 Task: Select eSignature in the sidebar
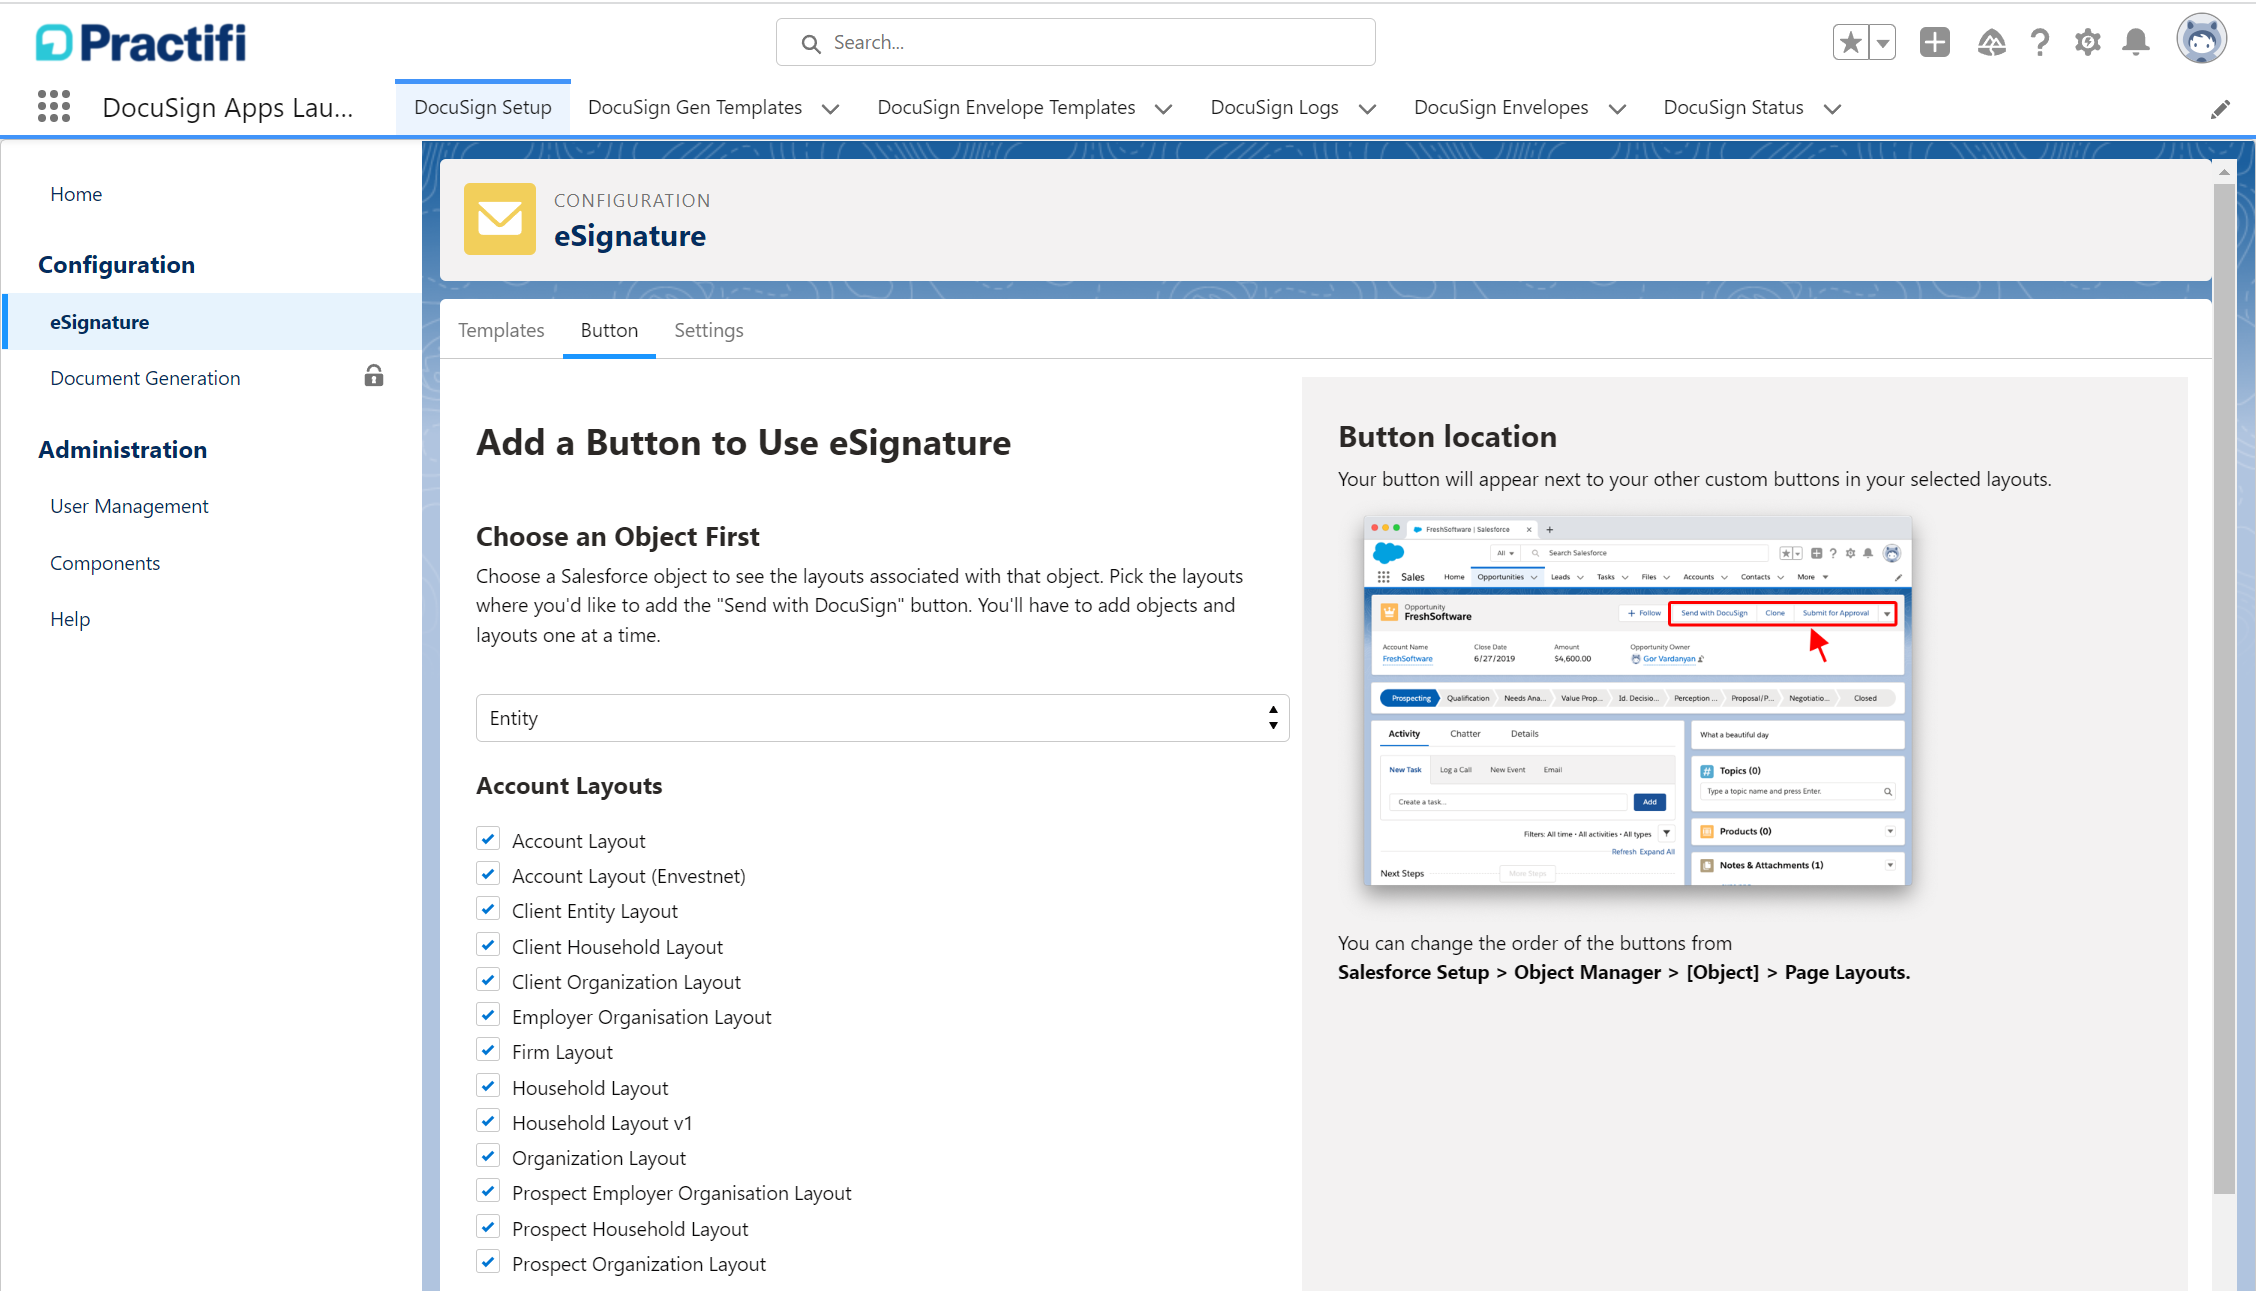212,322
